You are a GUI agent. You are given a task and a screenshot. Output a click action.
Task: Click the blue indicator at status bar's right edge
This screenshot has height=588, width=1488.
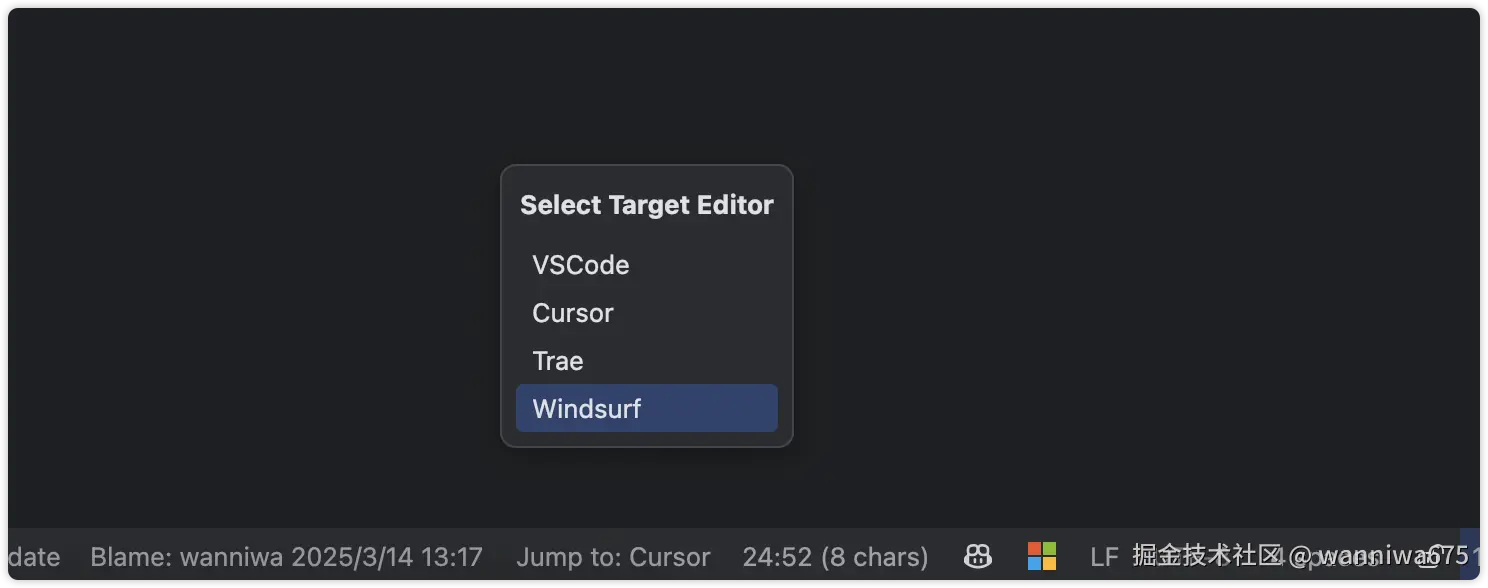pos(1469,554)
